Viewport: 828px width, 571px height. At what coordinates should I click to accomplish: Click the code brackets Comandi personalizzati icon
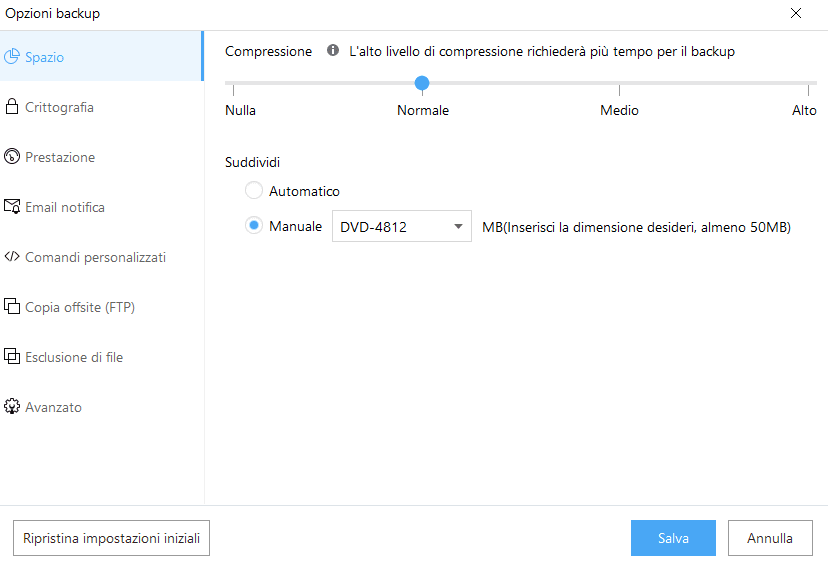click(12, 257)
